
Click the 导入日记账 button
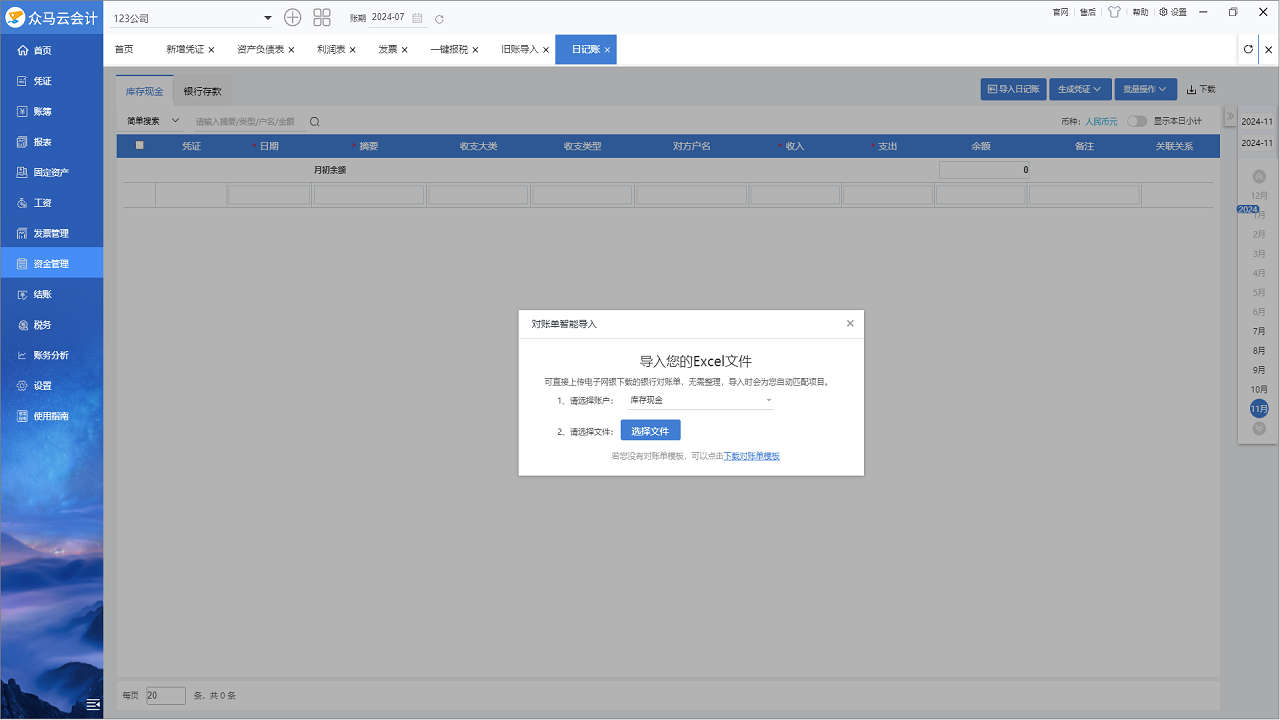click(x=1013, y=88)
